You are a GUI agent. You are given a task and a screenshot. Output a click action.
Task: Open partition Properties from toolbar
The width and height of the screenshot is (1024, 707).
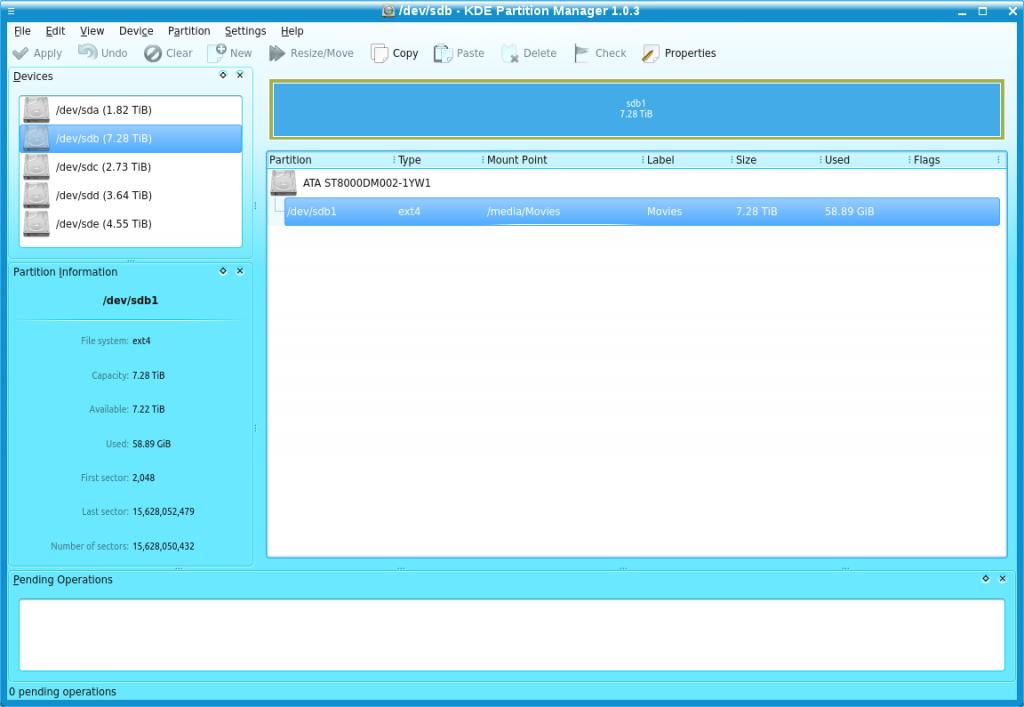coord(651,53)
